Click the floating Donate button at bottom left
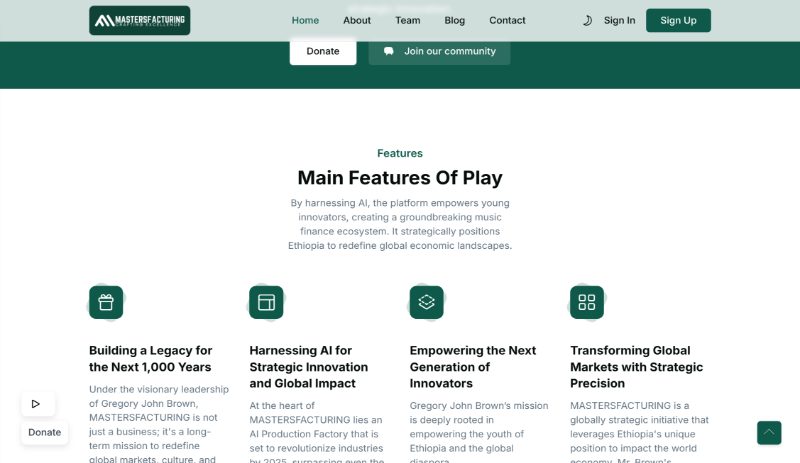 click(44, 432)
